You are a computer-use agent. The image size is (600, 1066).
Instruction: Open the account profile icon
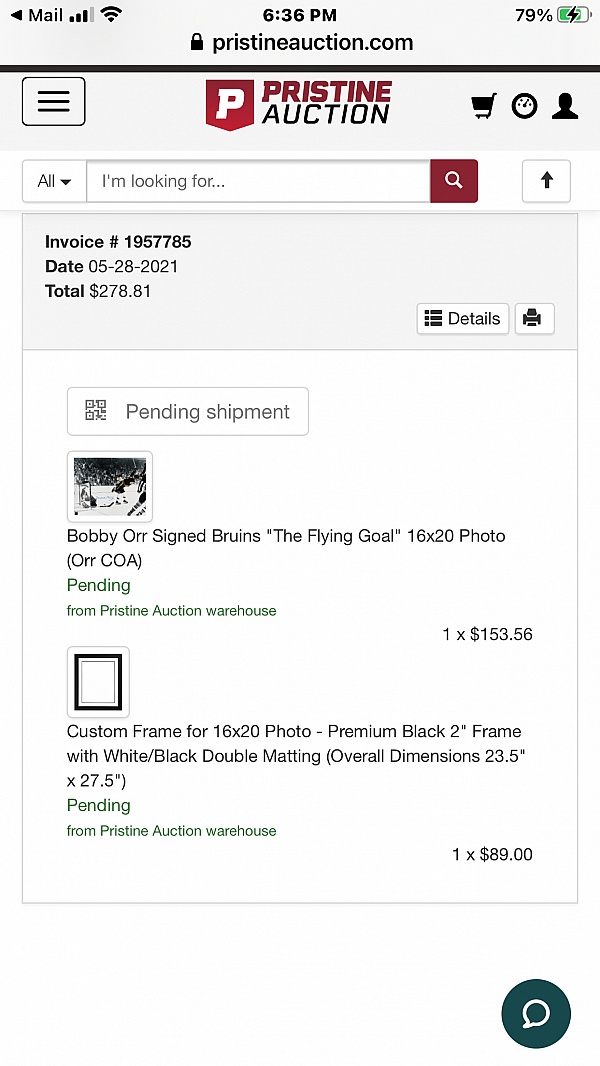click(x=565, y=105)
